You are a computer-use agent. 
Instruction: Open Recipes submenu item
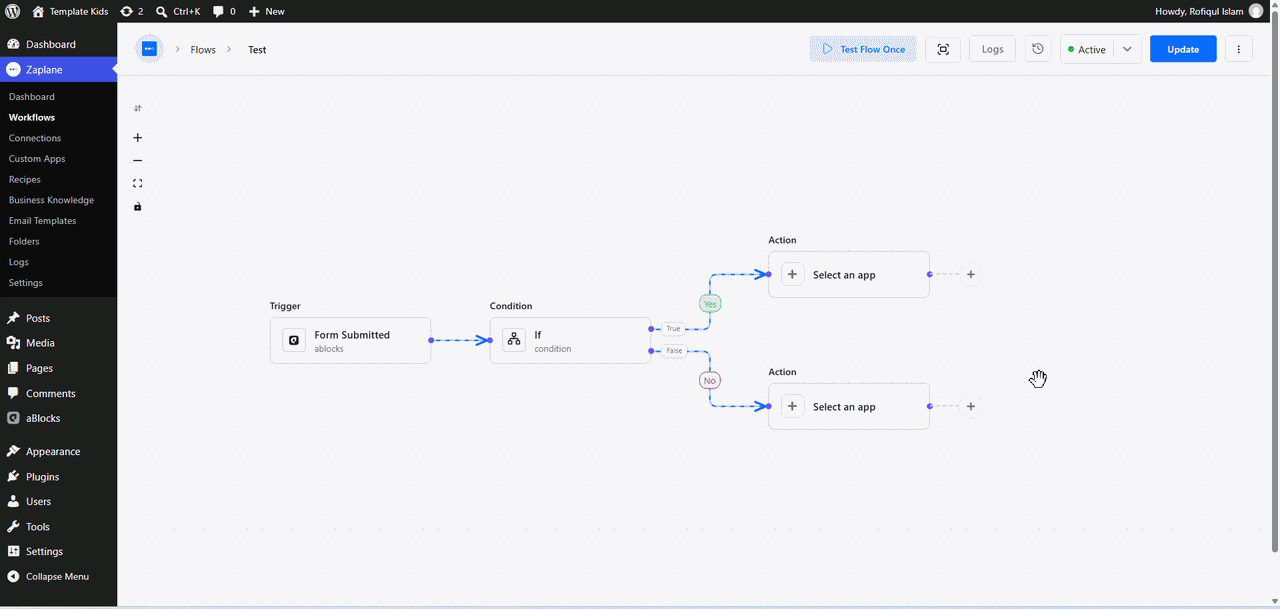25,179
